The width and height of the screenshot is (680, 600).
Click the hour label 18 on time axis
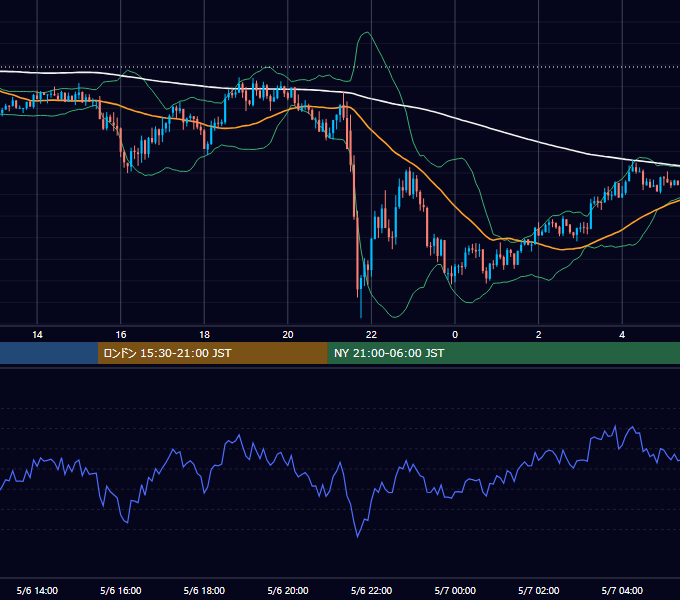click(x=204, y=335)
